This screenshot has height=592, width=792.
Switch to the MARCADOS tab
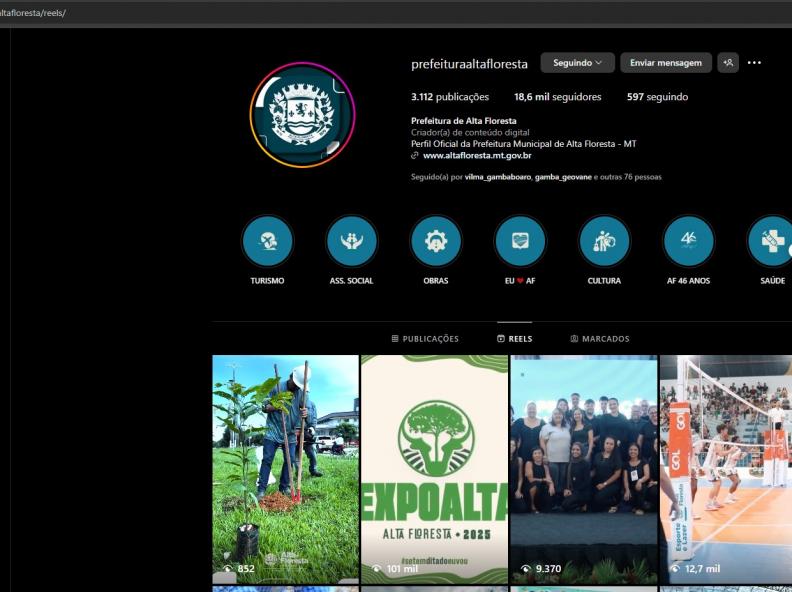point(600,338)
